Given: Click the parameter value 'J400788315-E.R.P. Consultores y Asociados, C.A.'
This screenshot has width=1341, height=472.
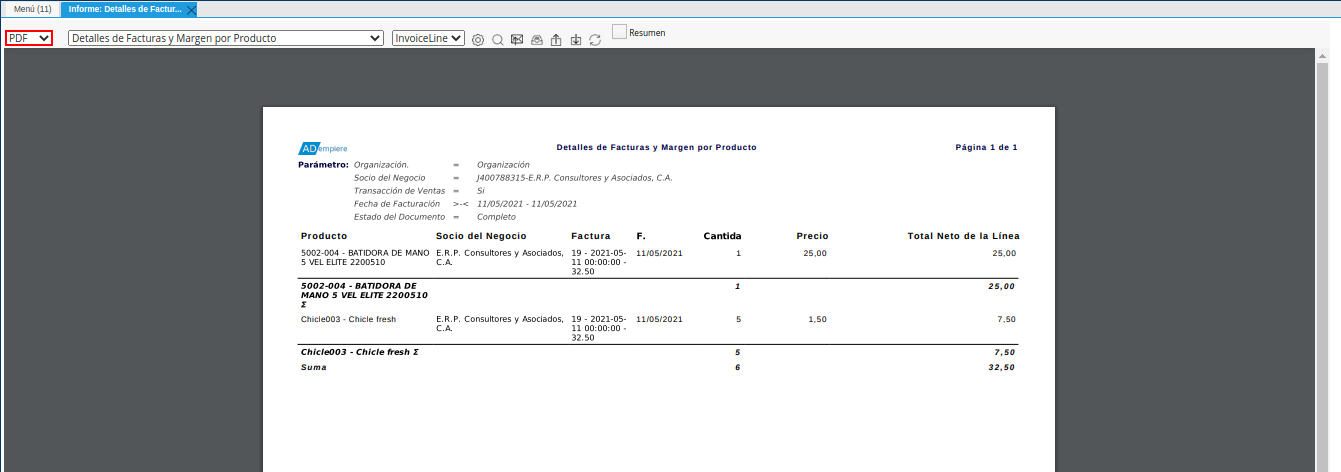Looking at the screenshot, I should (574, 177).
